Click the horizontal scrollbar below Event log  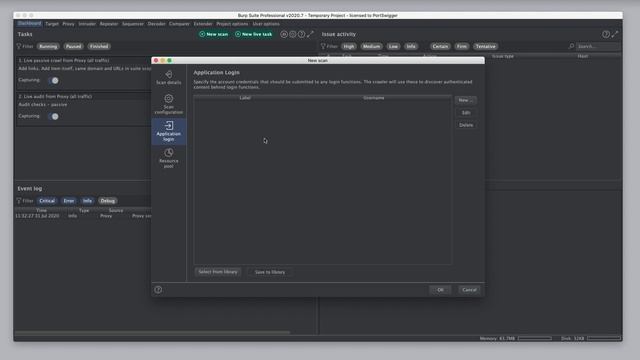[153, 333]
